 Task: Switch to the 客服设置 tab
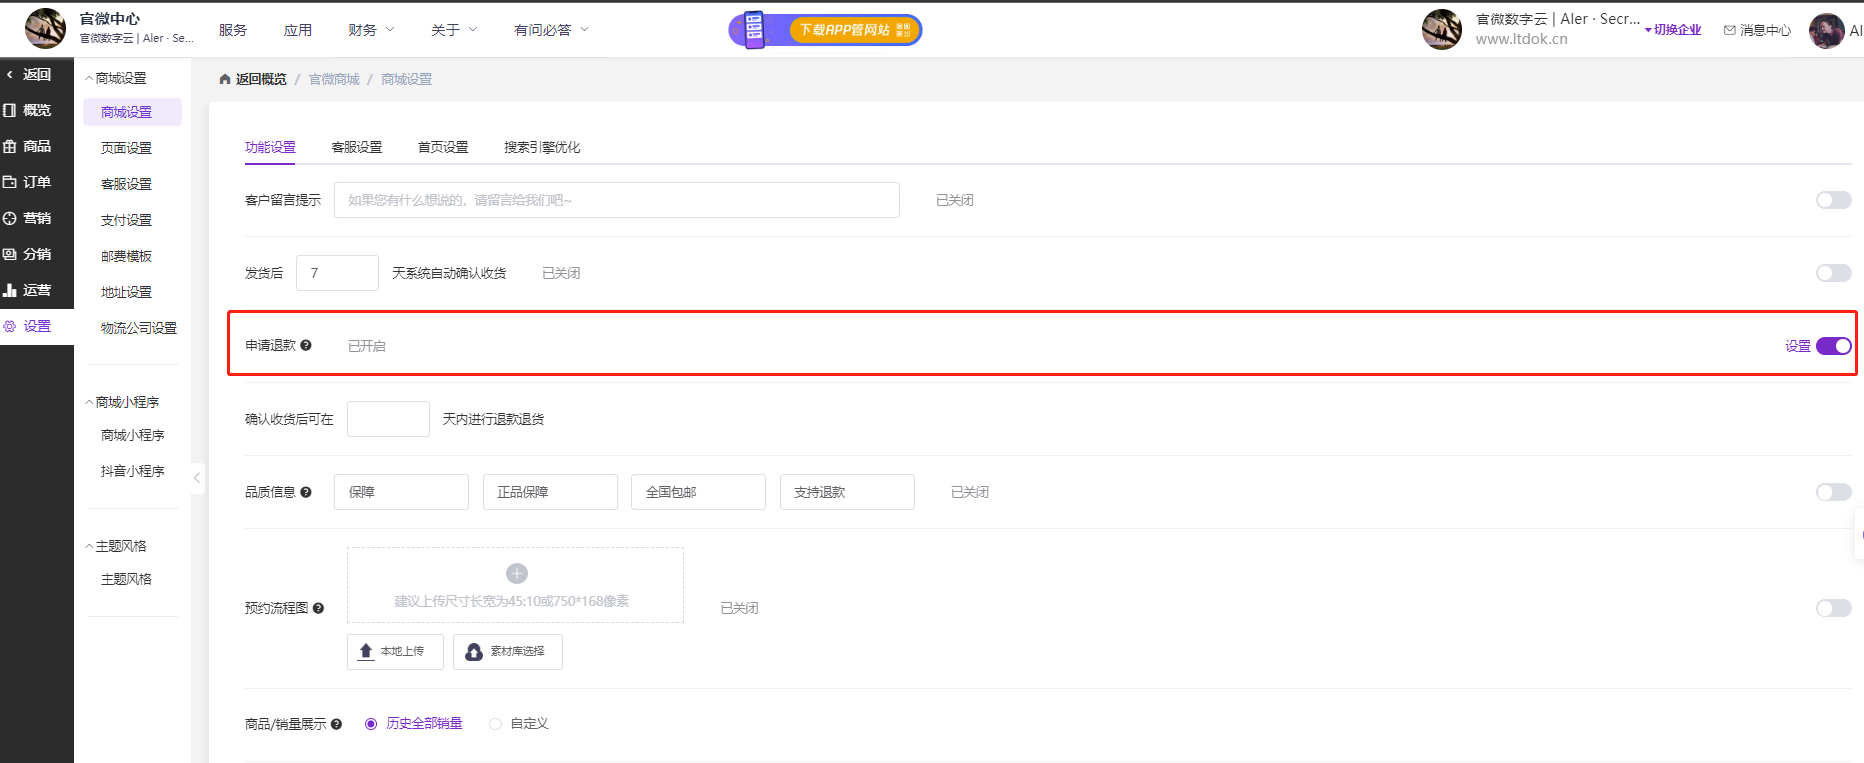(357, 147)
